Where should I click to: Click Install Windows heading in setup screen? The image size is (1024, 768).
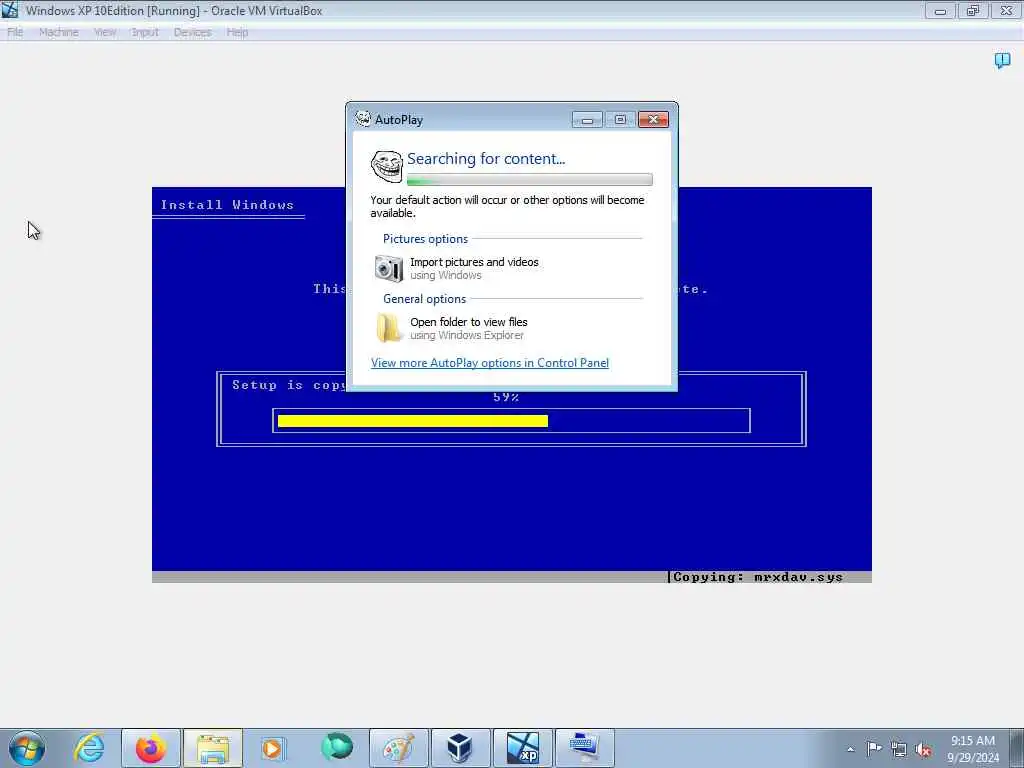227,205
